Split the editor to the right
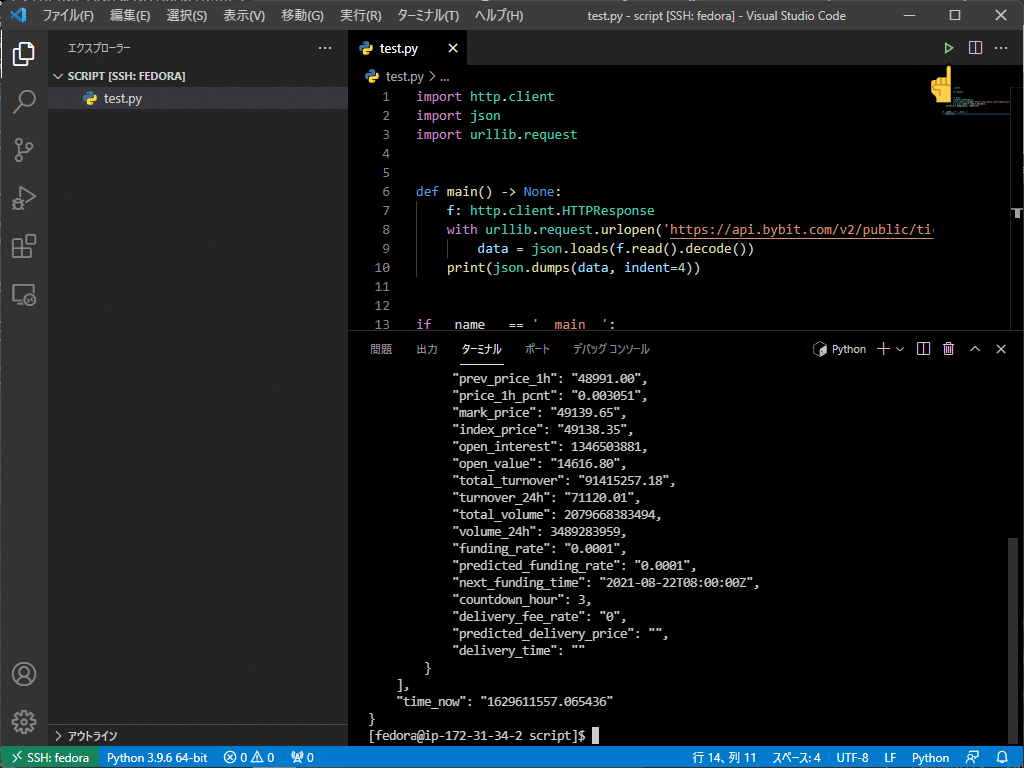The width and height of the screenshot is (1024, 768). click(975, 48)
